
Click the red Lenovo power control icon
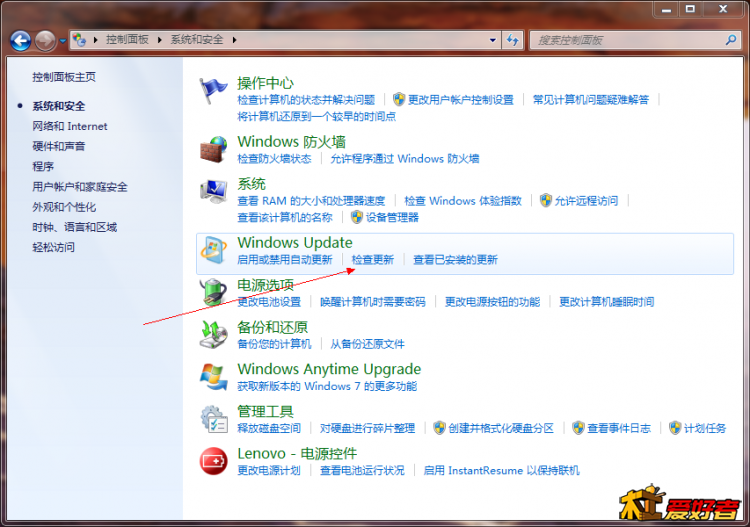(x=213, y=461)
